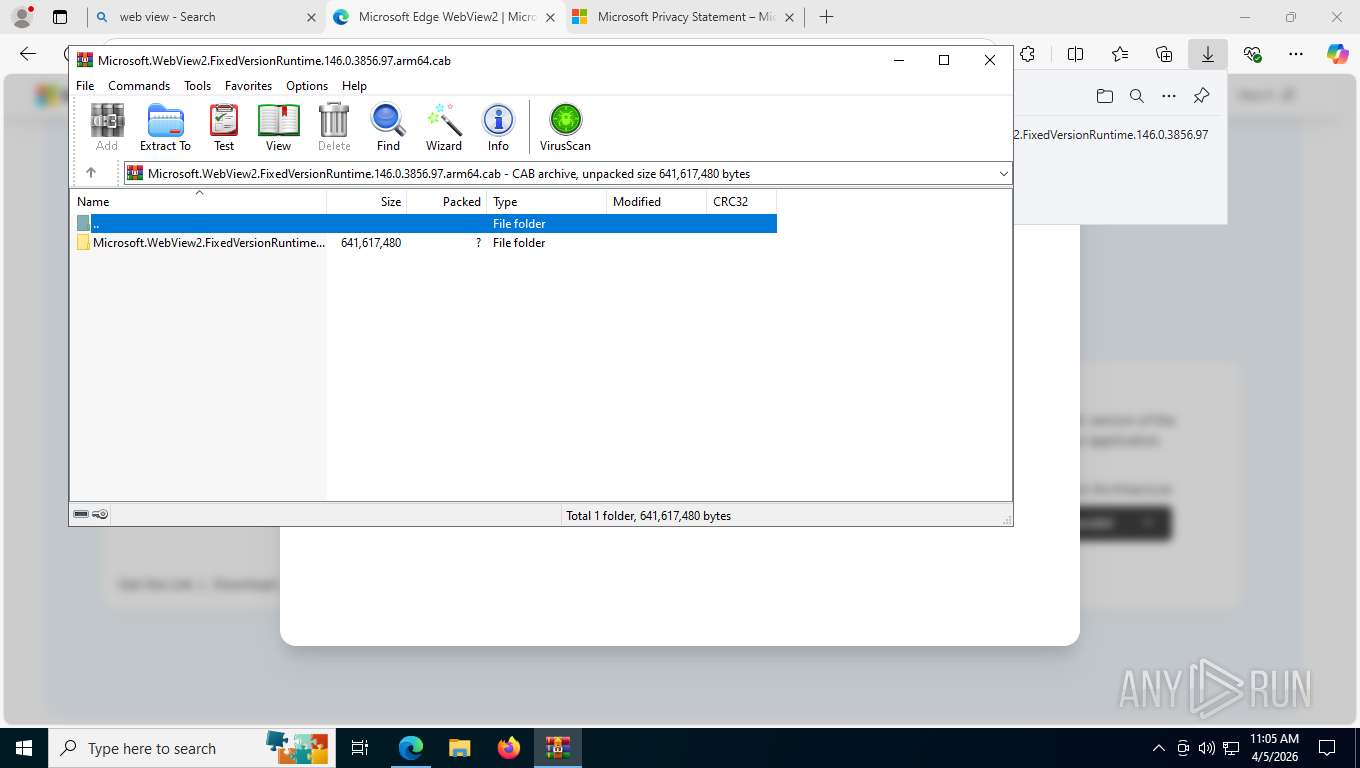The image size is (1360, 768).
Task: Click the Delete toolbar icon
Action: (x=334, y=127)
